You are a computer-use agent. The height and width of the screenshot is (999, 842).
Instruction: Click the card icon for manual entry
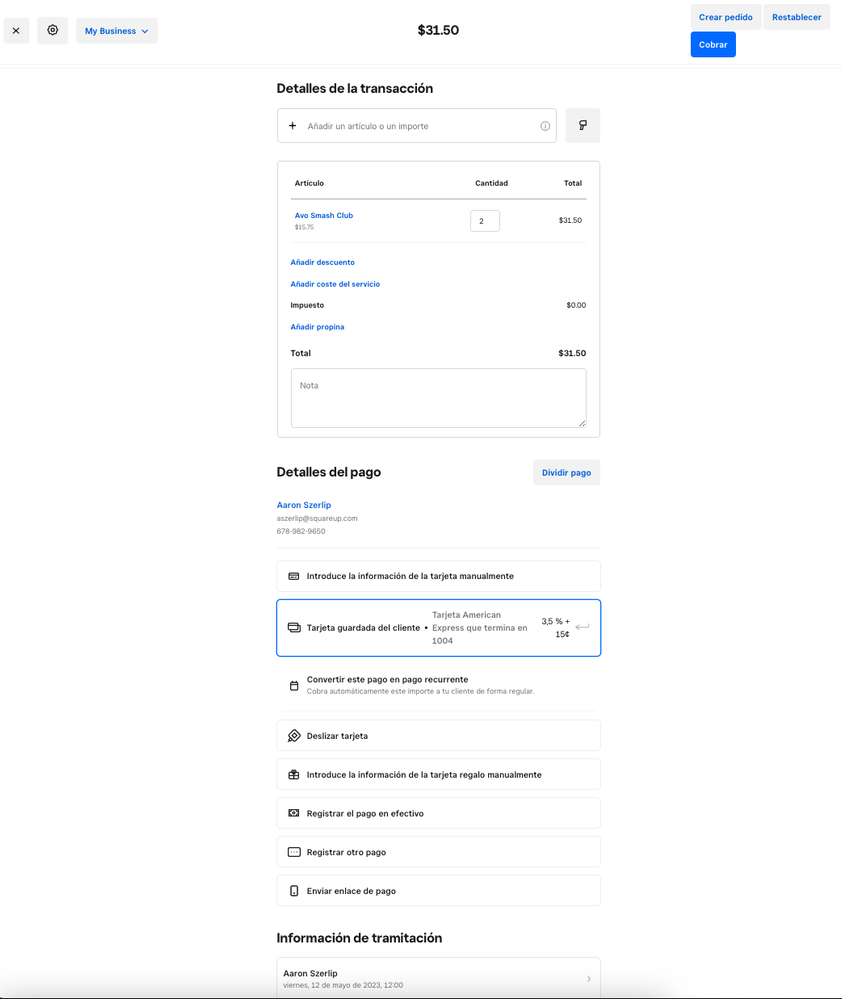pyautogui.click(x=294, y=576)
